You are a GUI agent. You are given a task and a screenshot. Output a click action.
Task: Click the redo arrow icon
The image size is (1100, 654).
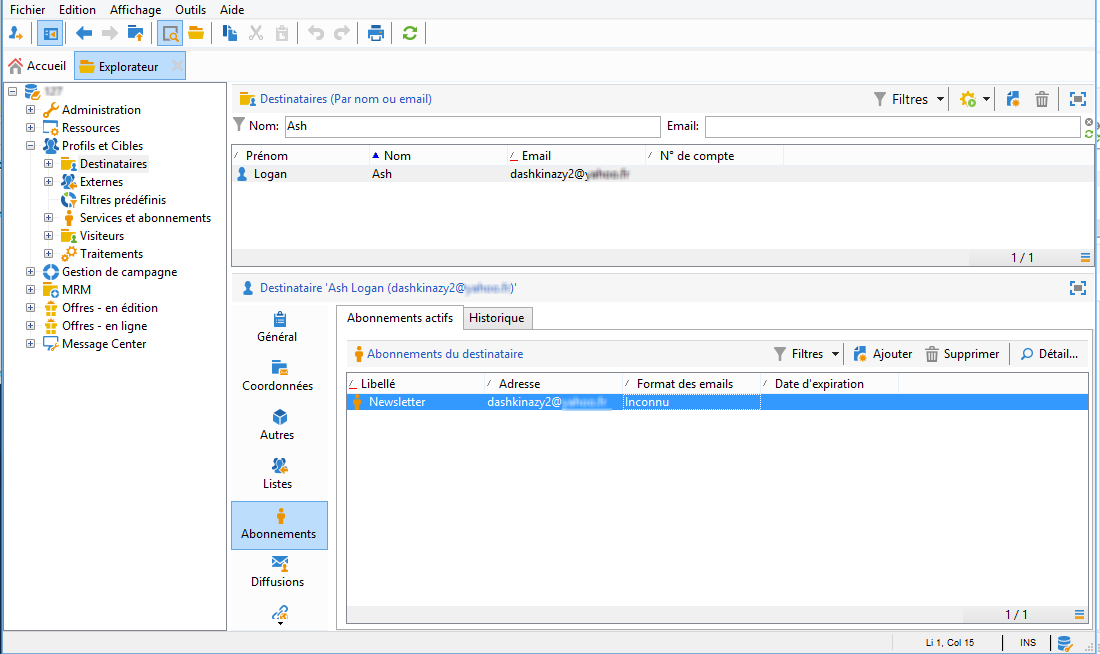click(342, 33)
